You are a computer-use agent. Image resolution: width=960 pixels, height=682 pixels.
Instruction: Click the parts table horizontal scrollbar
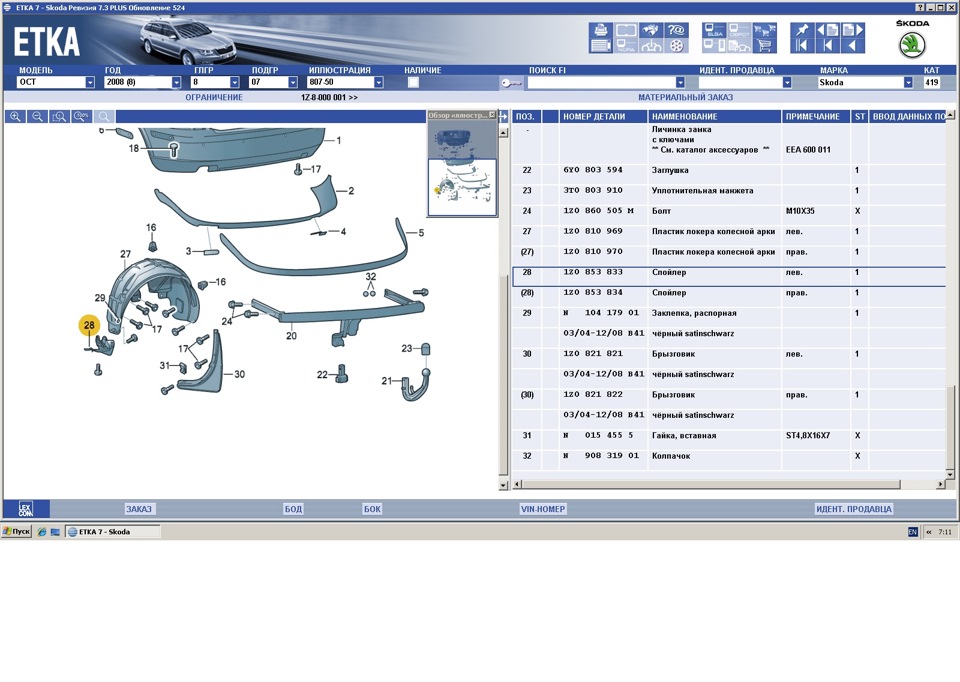pos(729,484)
